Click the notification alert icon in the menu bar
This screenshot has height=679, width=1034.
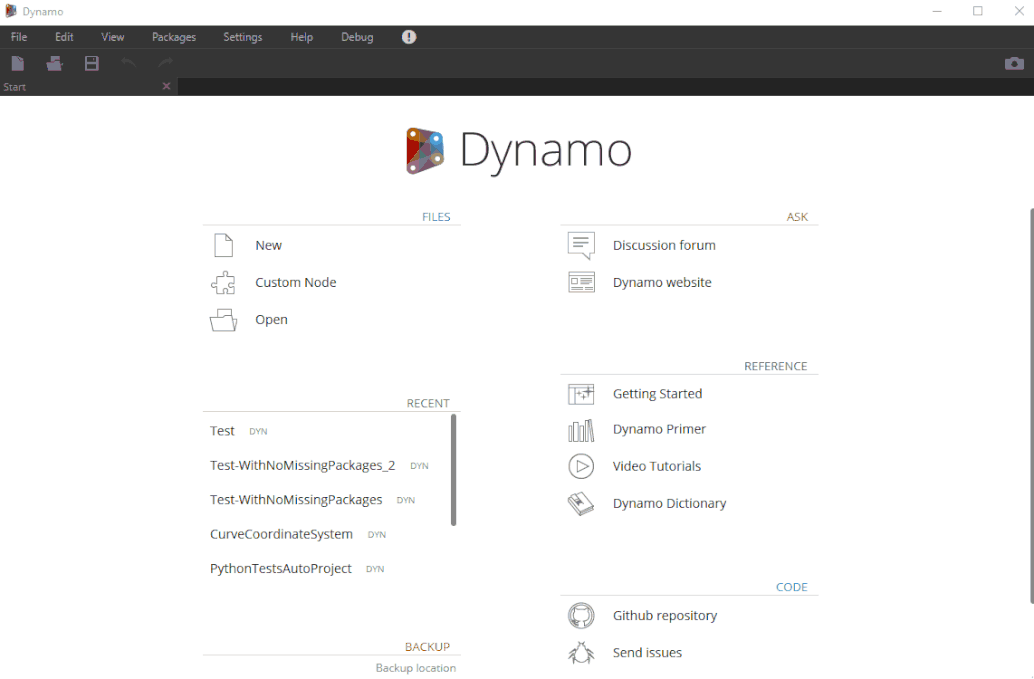coord(408,36)
